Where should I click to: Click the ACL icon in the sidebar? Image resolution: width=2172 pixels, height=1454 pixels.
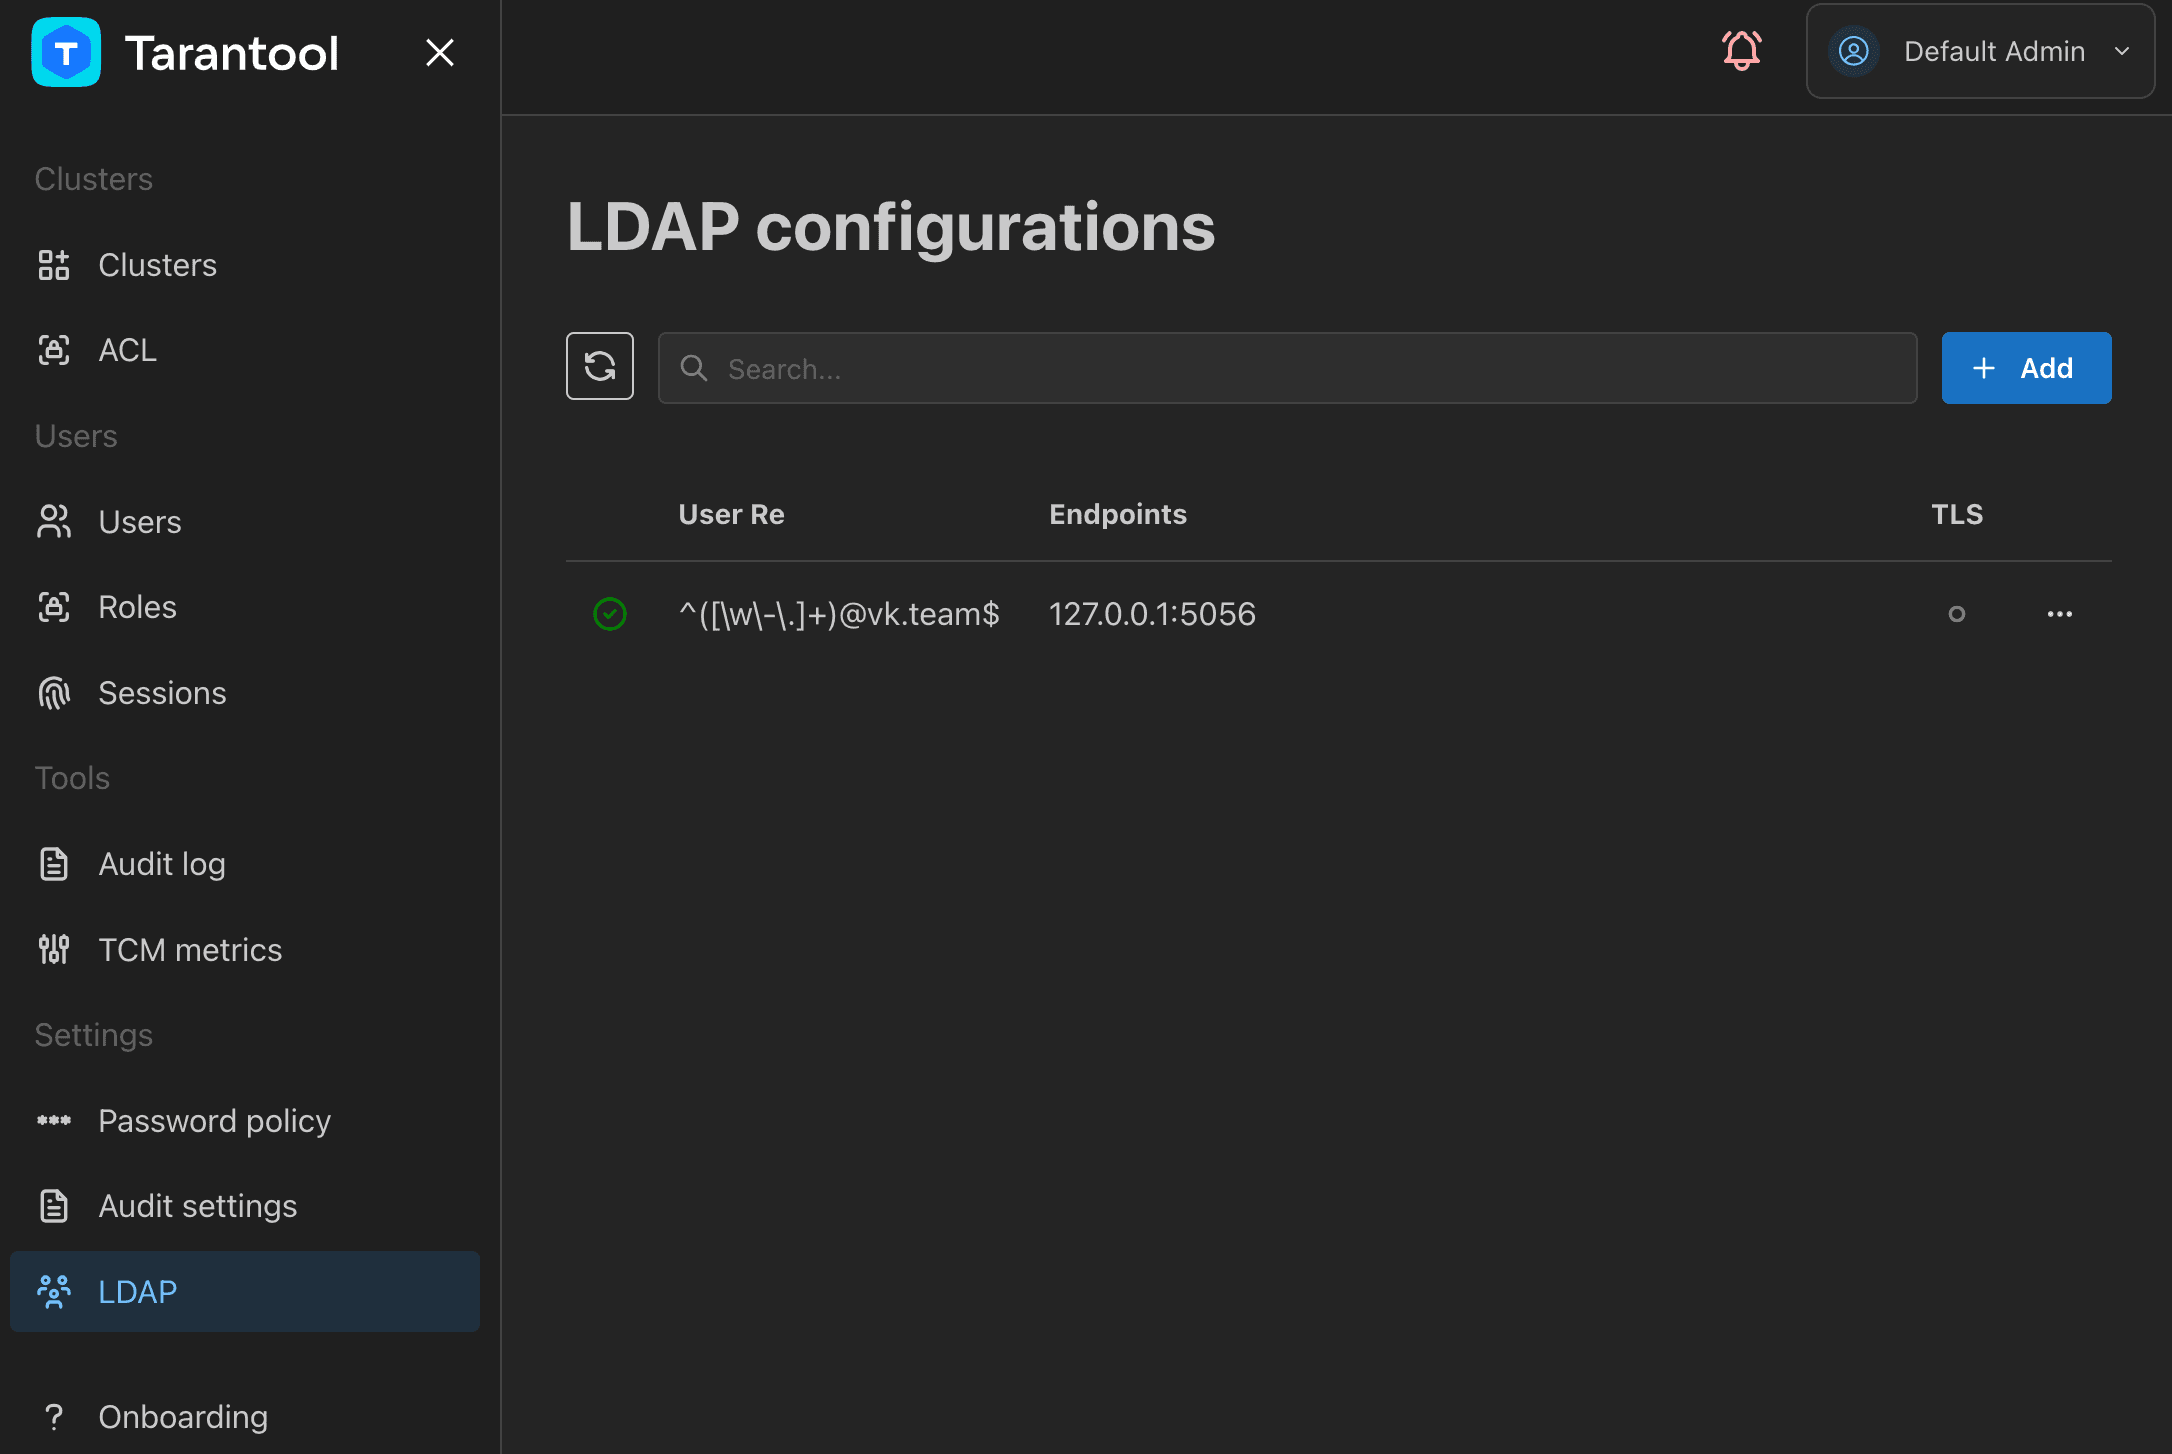pyautogui.click(x=54, y=350)
